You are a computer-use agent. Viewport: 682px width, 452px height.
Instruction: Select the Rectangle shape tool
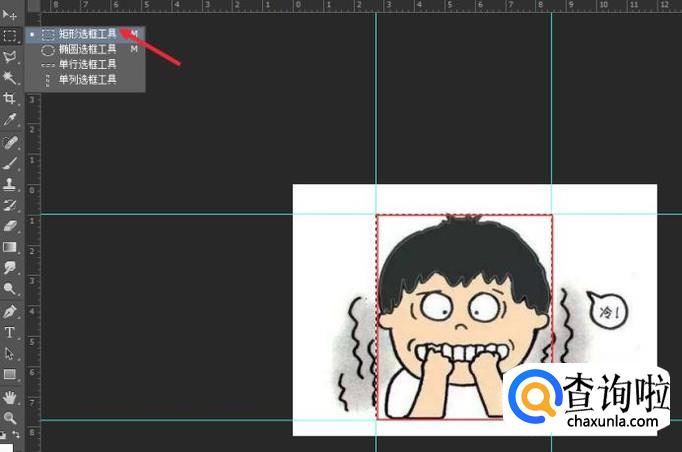click(10, 374)
